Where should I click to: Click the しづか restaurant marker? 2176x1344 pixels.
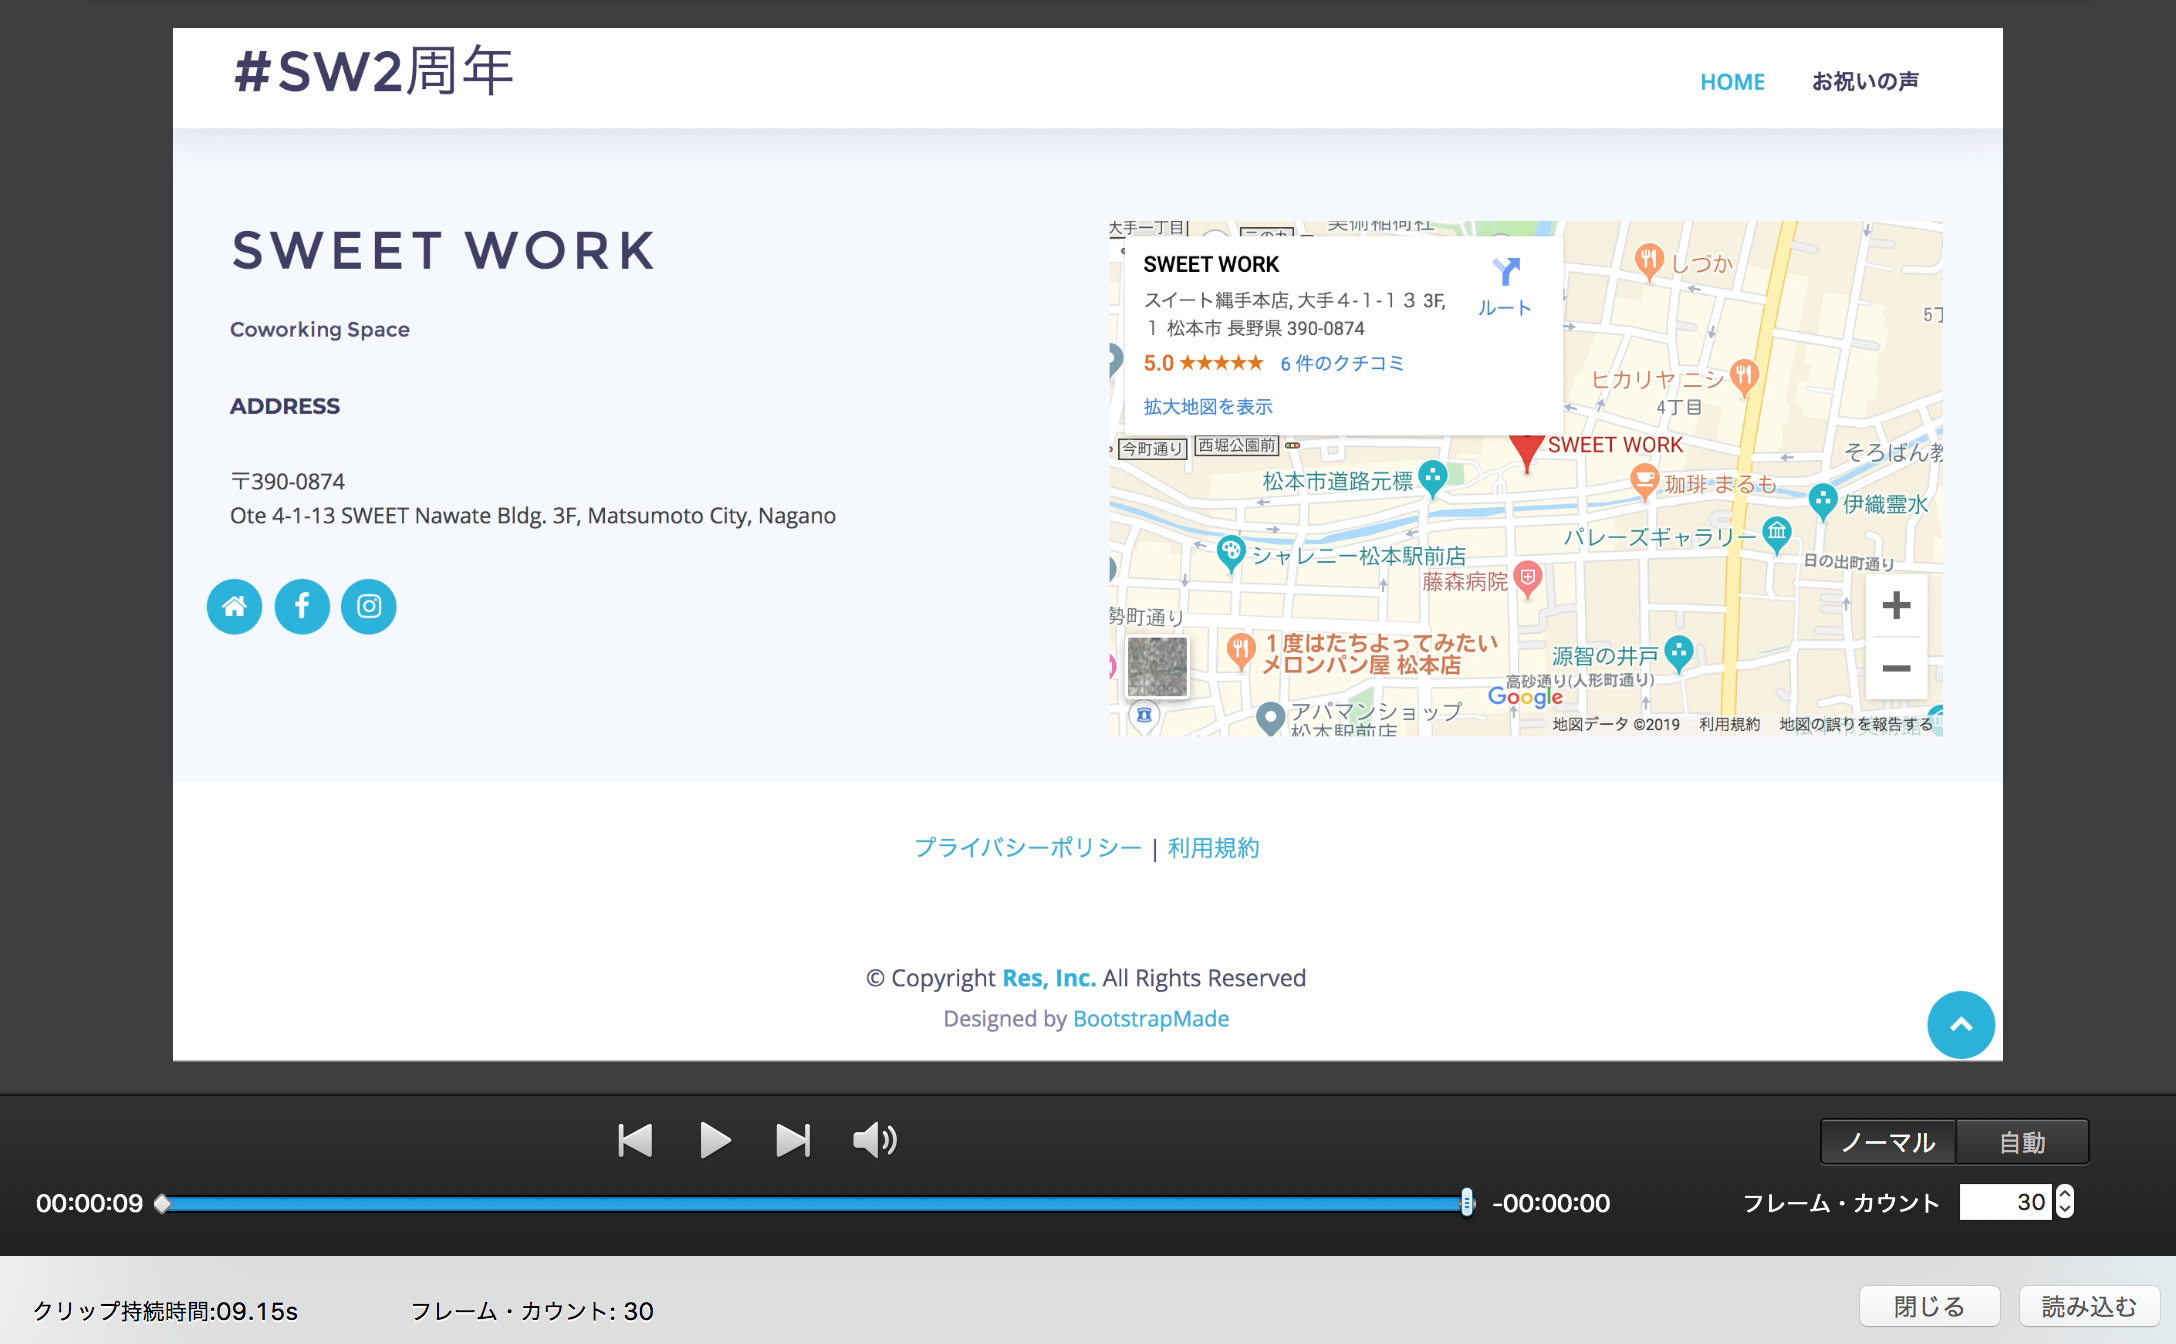pos(1649,262)
